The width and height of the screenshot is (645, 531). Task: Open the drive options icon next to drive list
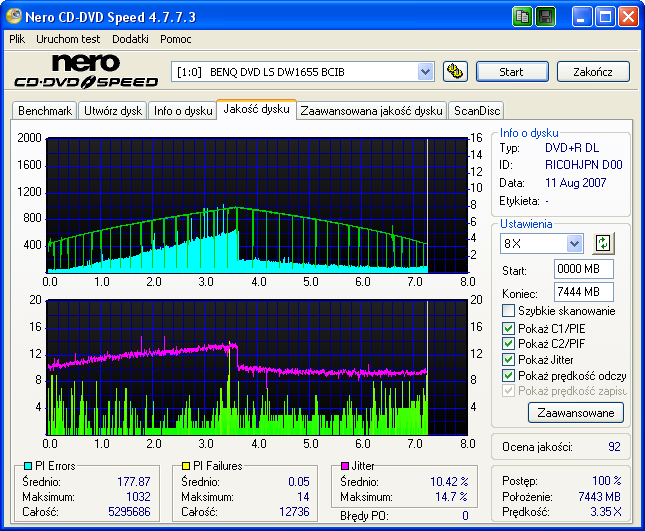[455, 72]
